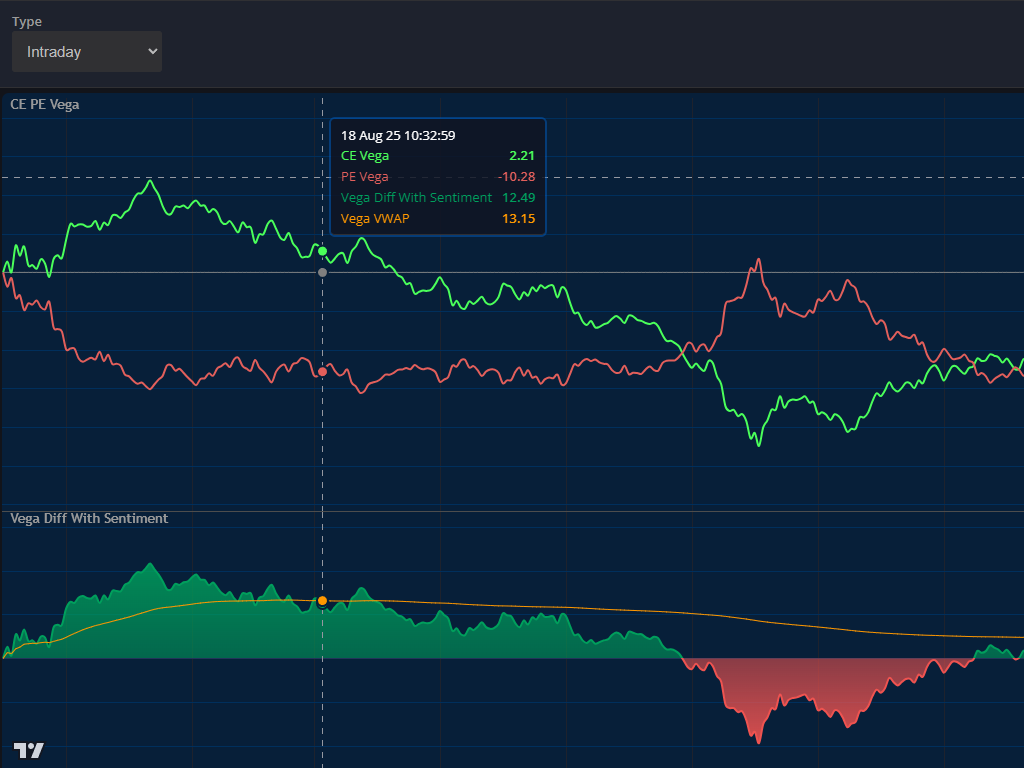Open the Intraday type dropdown
The height and width of the screenshot is (768, 1024).
[86, 52]
